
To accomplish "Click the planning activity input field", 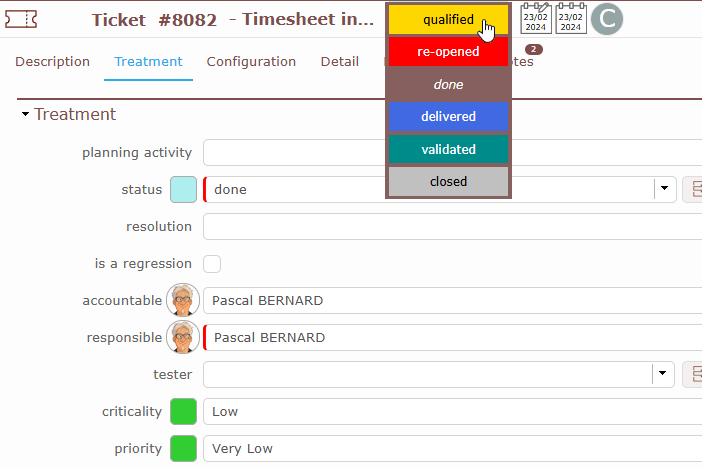I will pos(450,152).
